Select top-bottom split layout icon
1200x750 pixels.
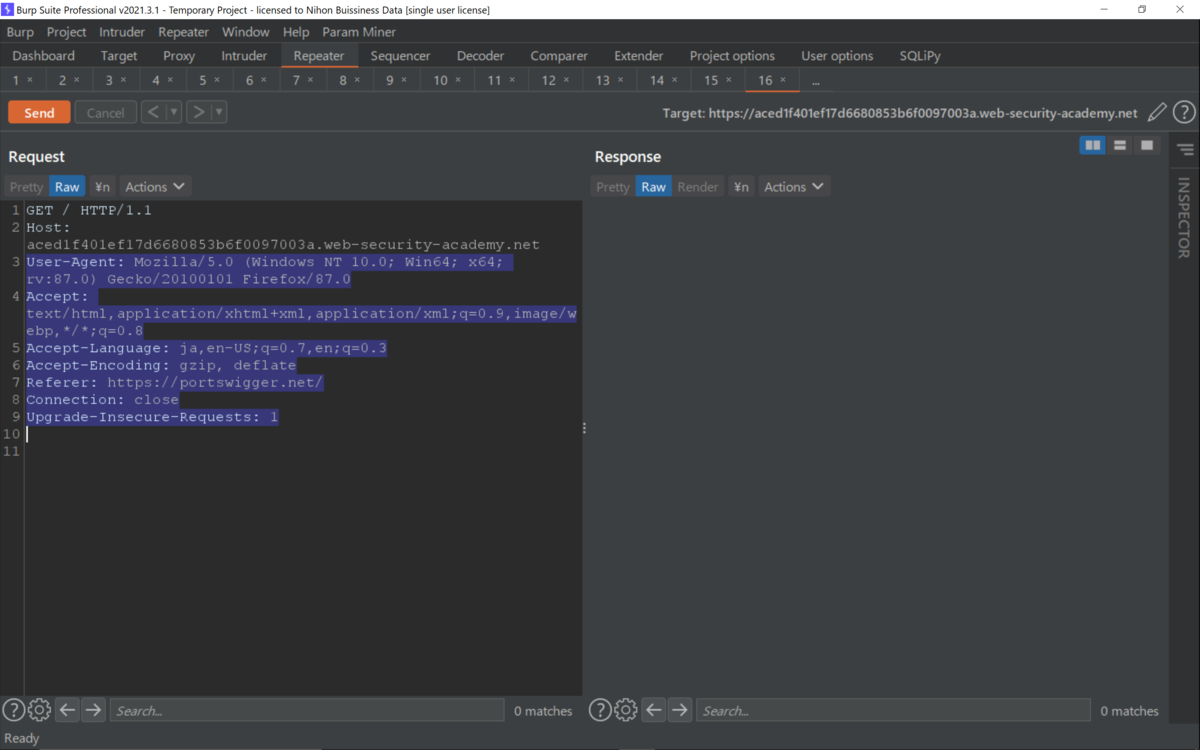1120,146
